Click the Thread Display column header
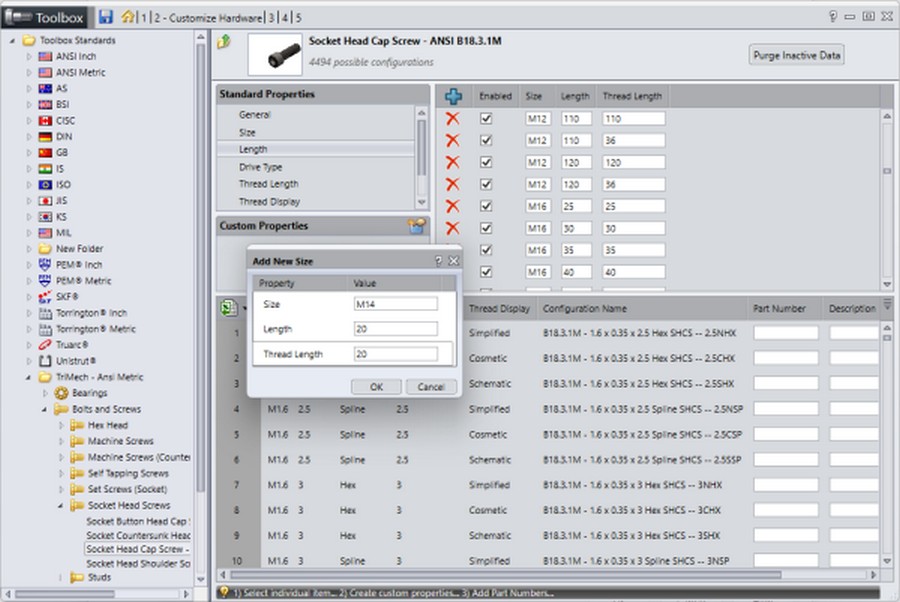Image resolution: width=900 pixels, height=602 pixels. click(x=499, y=308)
